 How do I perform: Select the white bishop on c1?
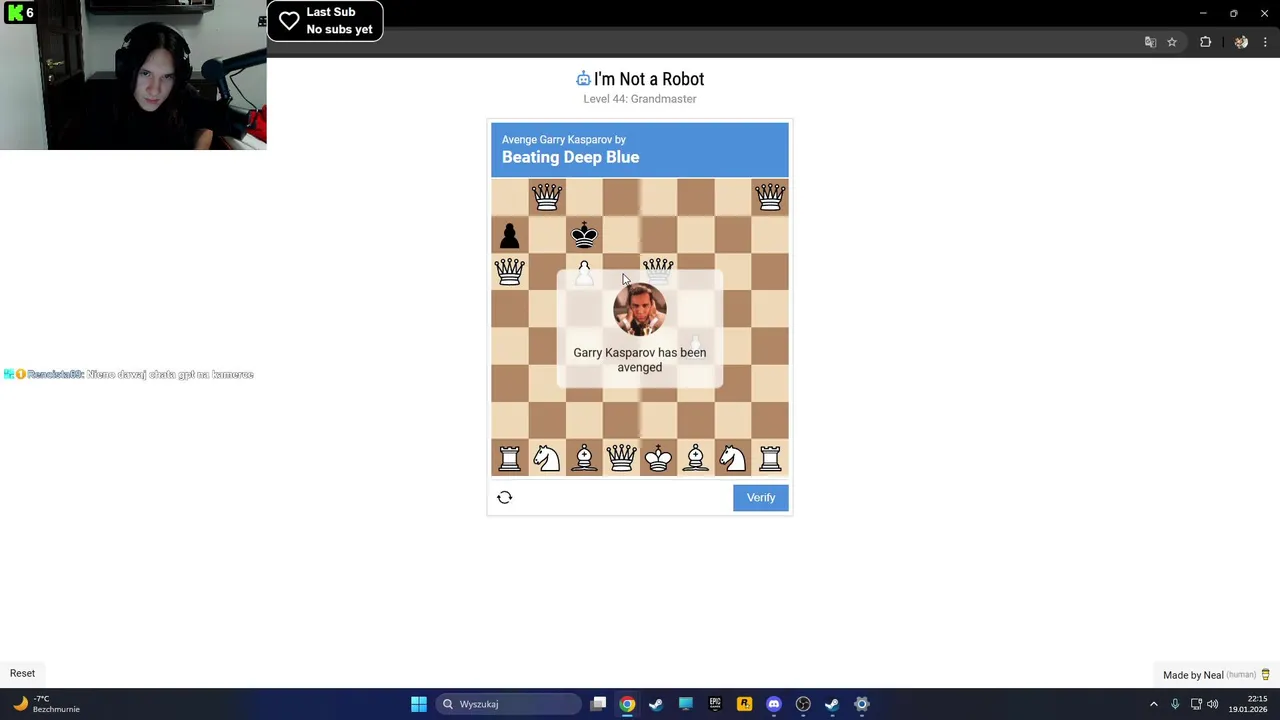click(584, 458)
